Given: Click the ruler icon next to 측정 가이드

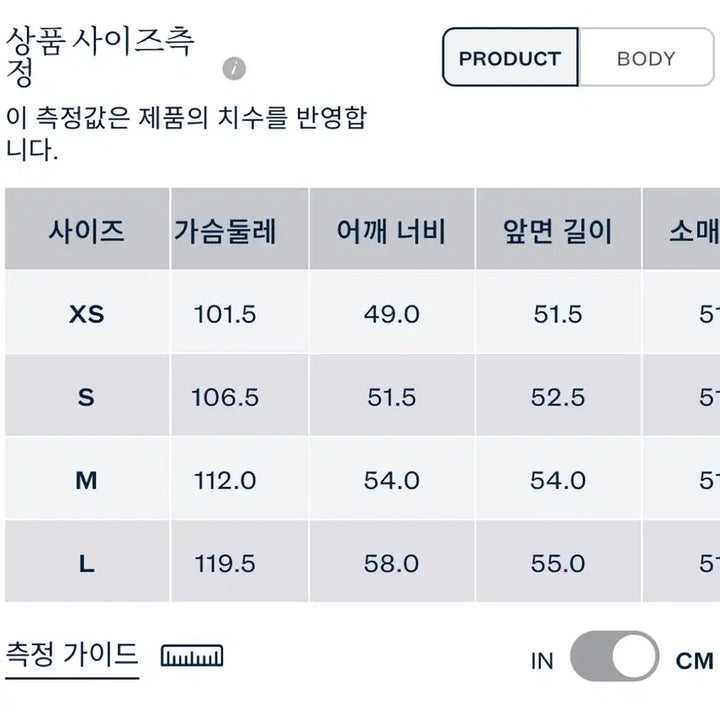Looking at the screenshot, I should [192, 656].
